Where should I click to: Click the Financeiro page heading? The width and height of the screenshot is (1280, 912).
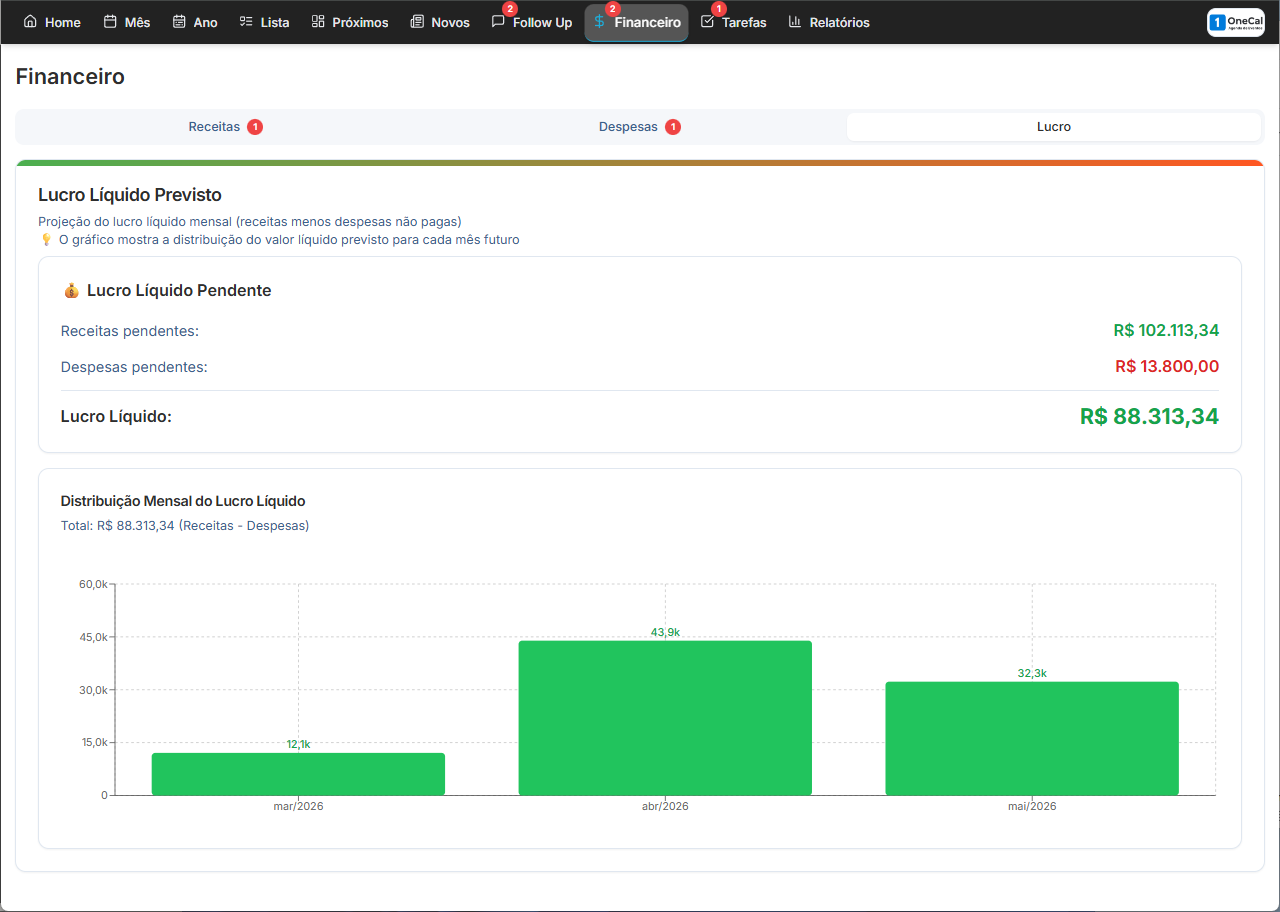70,76
